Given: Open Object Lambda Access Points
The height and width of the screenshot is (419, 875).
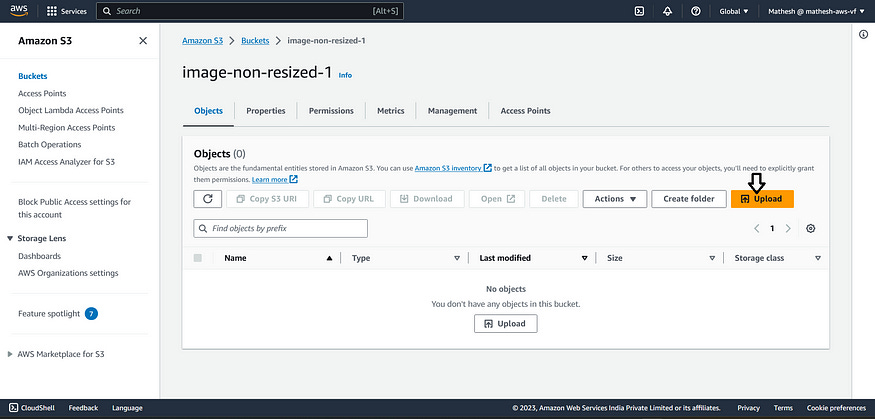Looking at the screenshot, I should 71,110.
